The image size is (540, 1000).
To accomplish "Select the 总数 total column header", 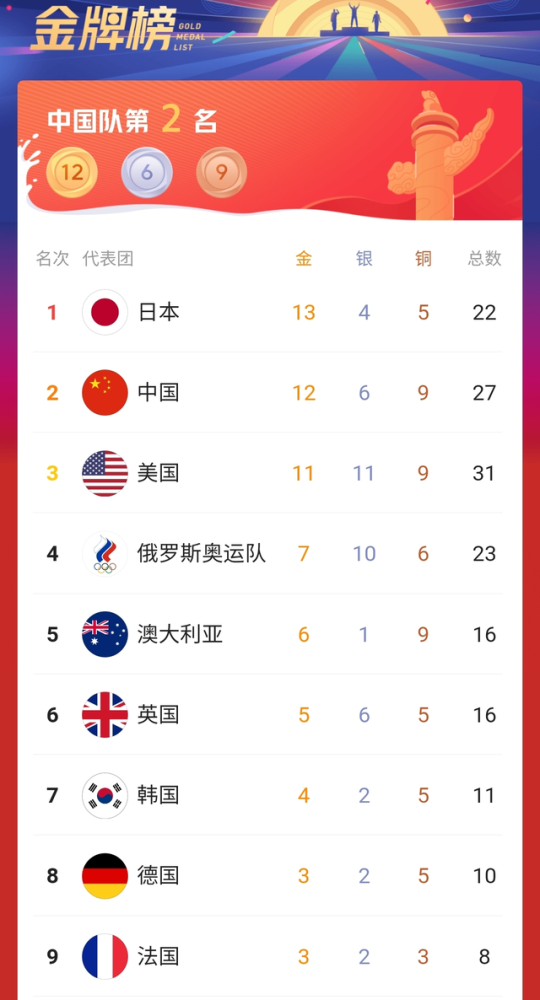I will (485, 258).
